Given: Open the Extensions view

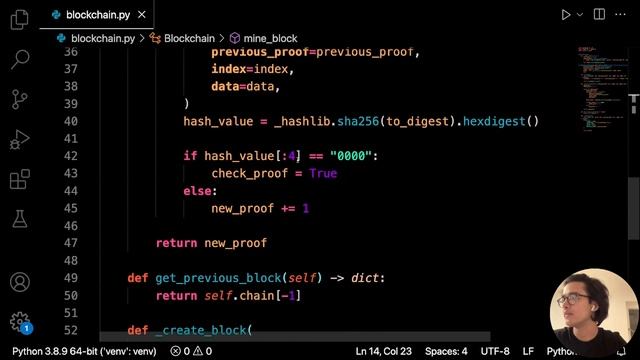Looking at the screenshot, I should pyautogui.click(x=19, y=179).
